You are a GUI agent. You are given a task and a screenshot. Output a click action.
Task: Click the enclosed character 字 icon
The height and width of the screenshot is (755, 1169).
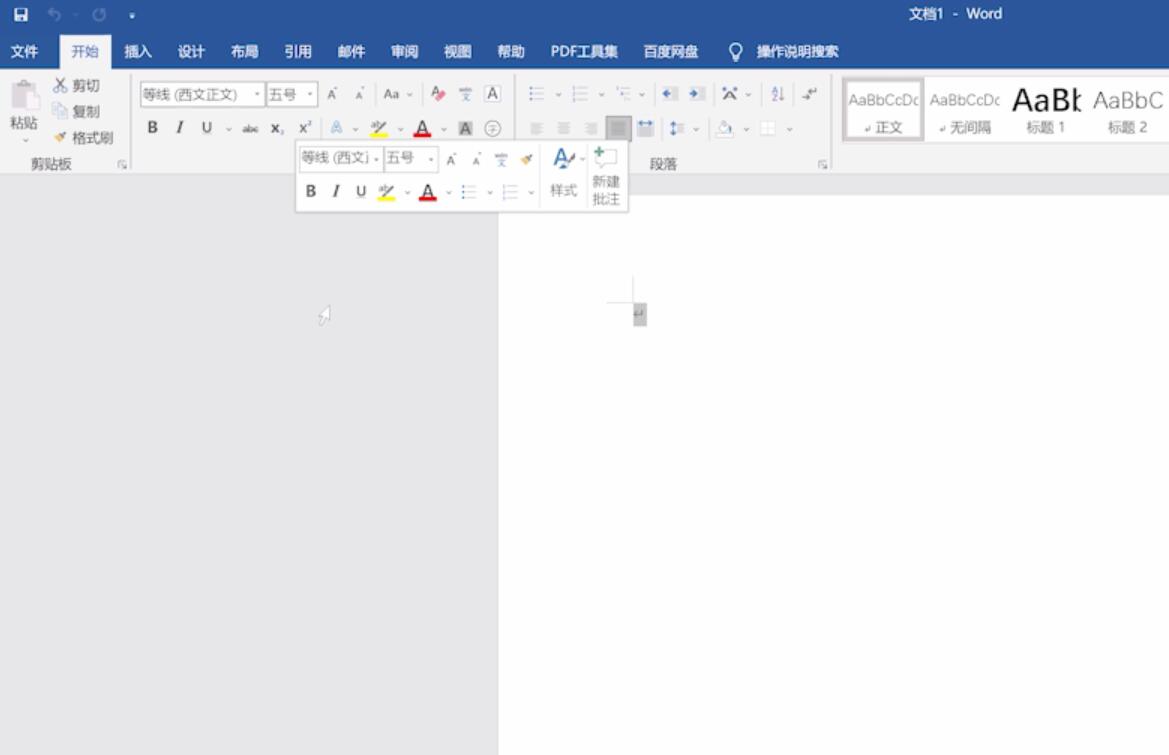click(x=492, y=128)
